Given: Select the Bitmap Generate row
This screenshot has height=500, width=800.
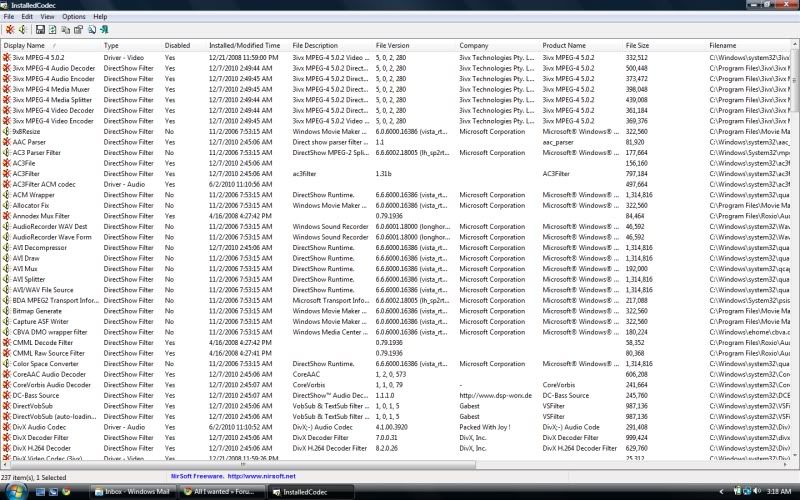Looking at the screenshot, I should click(x=395, y=311).
